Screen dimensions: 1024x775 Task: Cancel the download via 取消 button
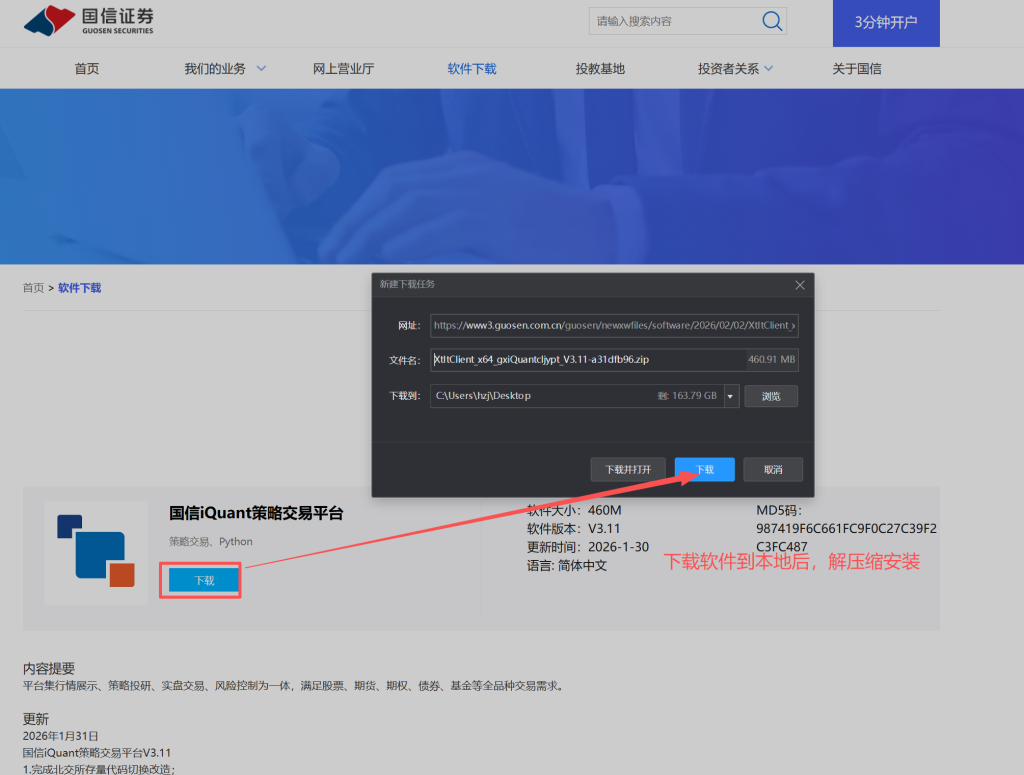point(772,469)
